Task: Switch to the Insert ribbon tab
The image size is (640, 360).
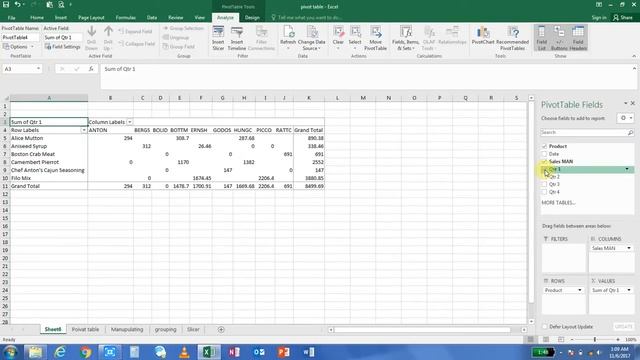Action: pyautogui.click(x=61, y=18)
